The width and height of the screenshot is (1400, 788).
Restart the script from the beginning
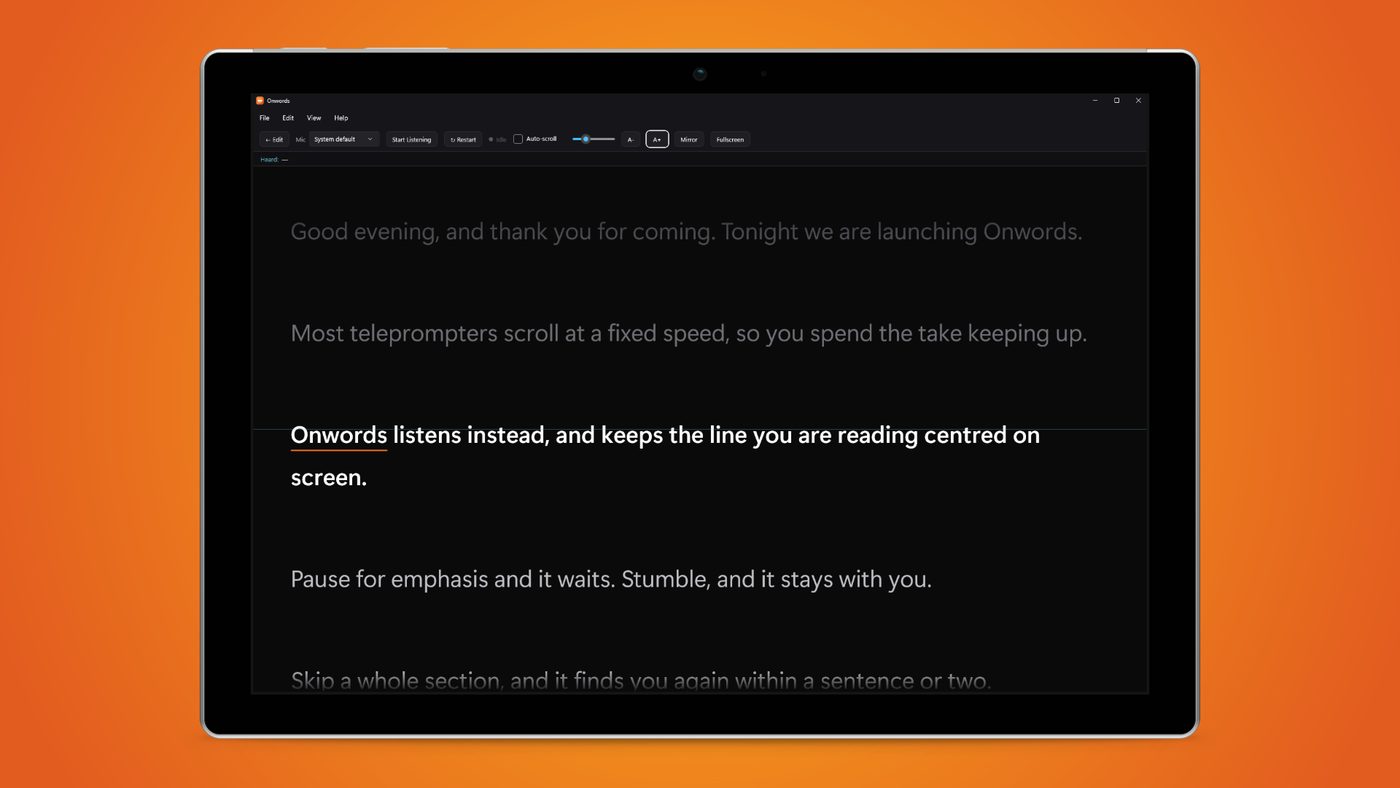coord(463,140)
